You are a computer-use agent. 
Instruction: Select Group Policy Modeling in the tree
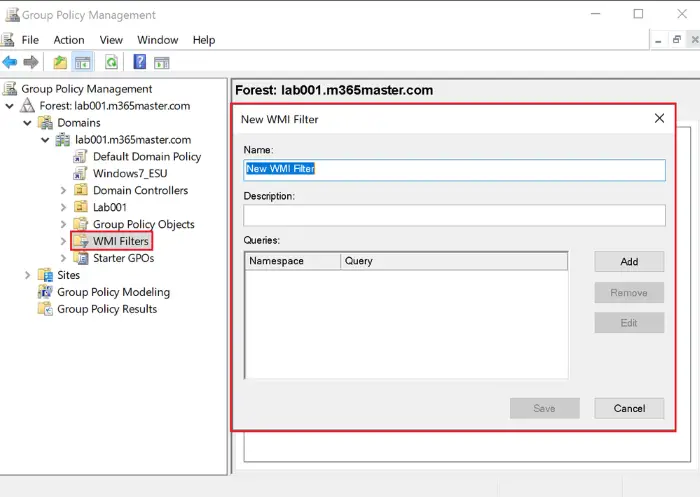(113, 292)
